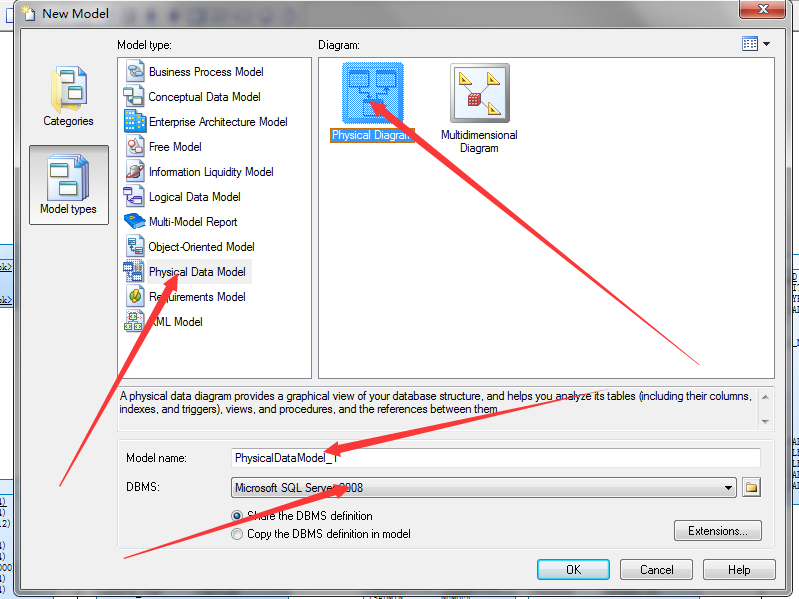Focus the Model name input field
Screen dimensions: 799x599
(495, 458)
